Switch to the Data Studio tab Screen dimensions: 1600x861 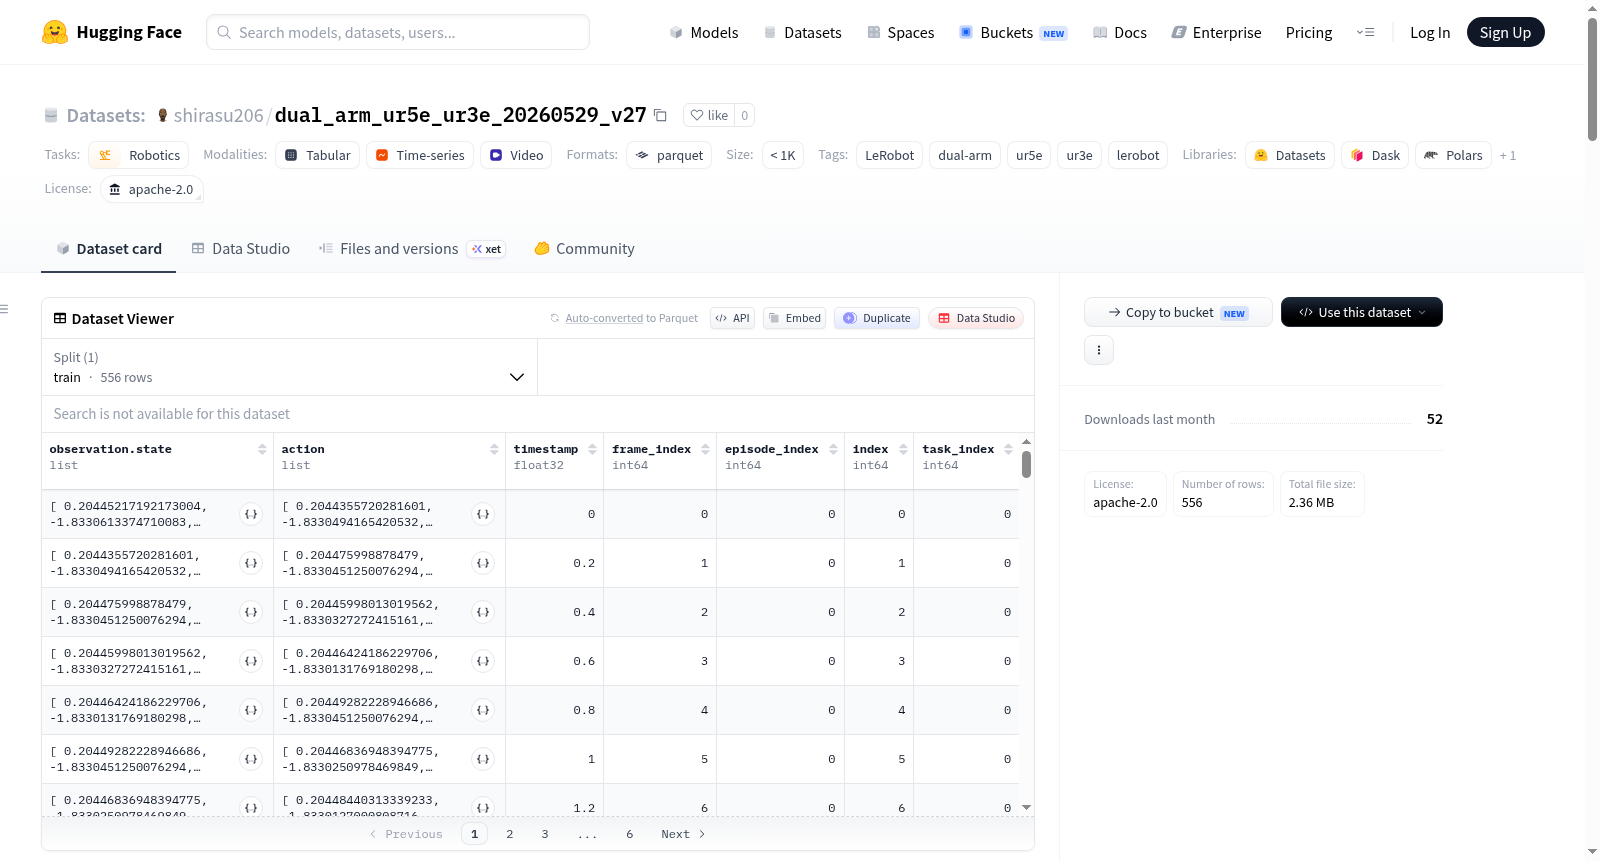tap(241, 249)
